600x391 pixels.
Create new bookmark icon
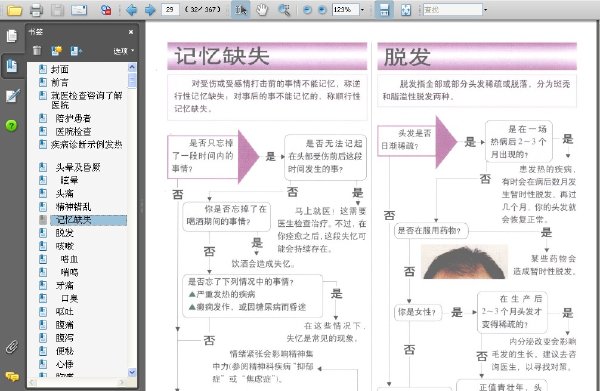(56, 50)
